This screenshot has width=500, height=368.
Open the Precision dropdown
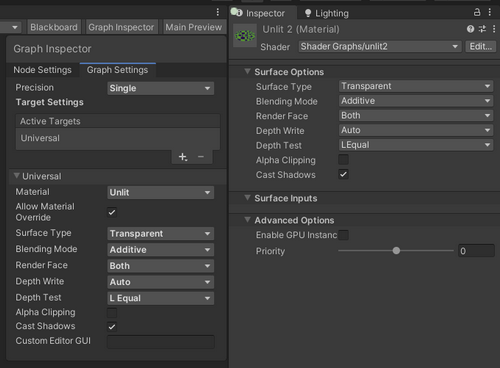click(x=161, y=88)
